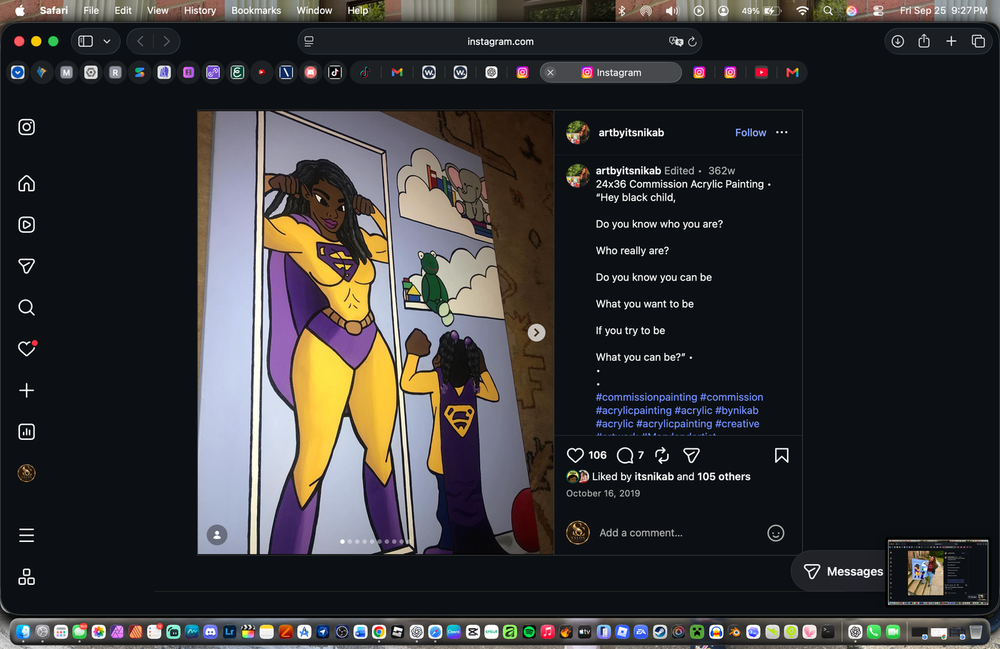Switch to active Instagram tab label
This screenshot has width=1000, height=649.
coord(611,73)
